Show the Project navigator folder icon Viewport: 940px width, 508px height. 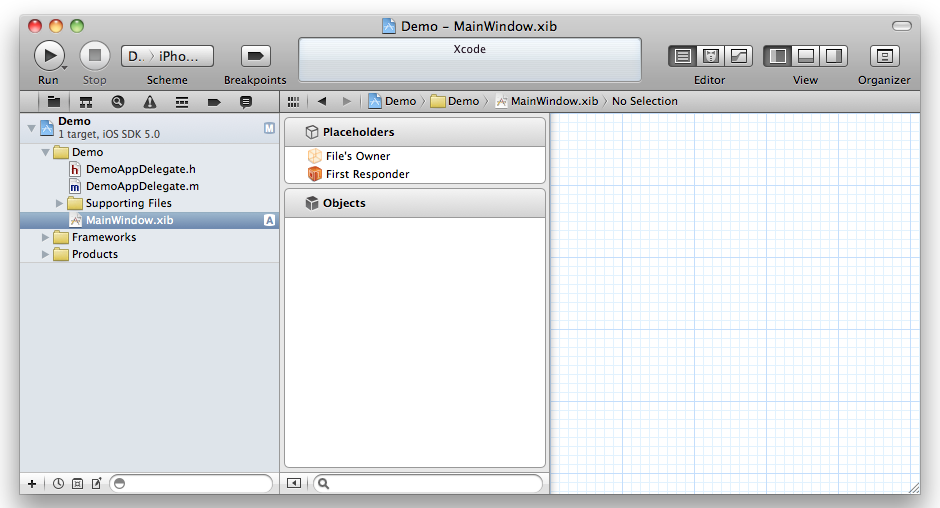tap(54, 101)
